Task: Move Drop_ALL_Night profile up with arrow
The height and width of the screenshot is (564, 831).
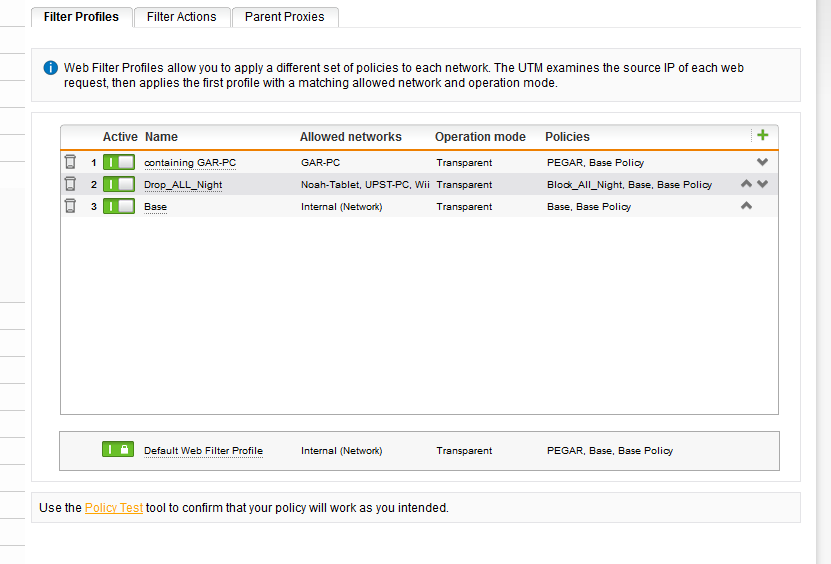Action: coord(746,184)
